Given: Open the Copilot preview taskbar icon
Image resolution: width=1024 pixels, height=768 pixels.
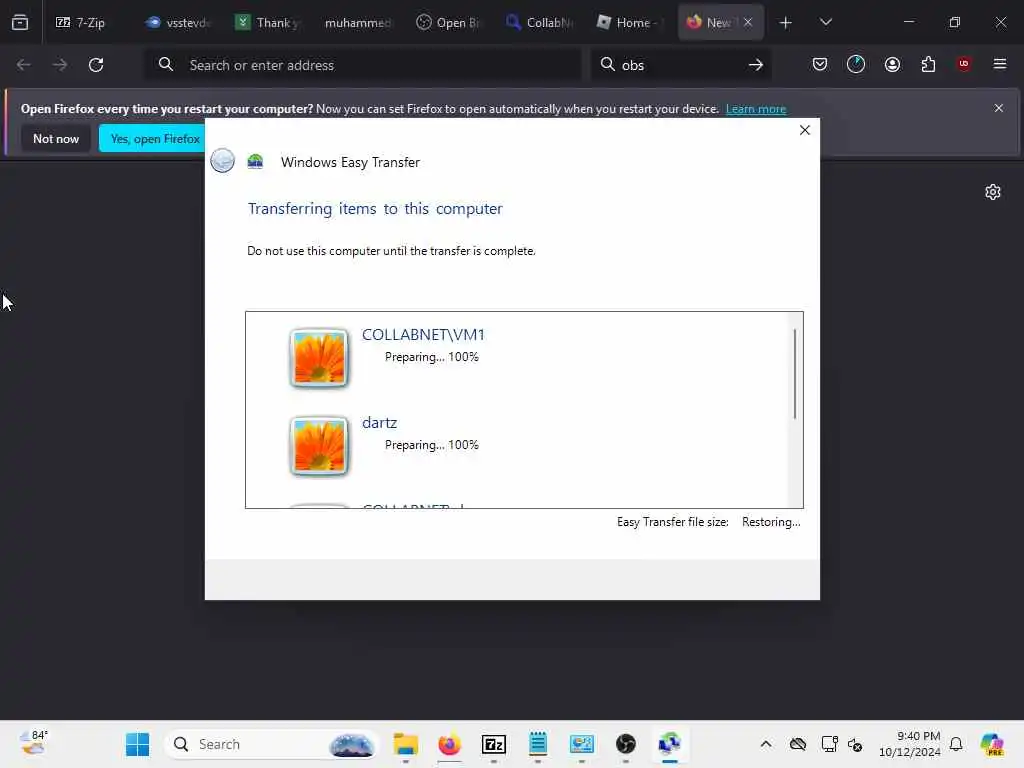Looking at the screenshot, I should [x=993, y=744].
